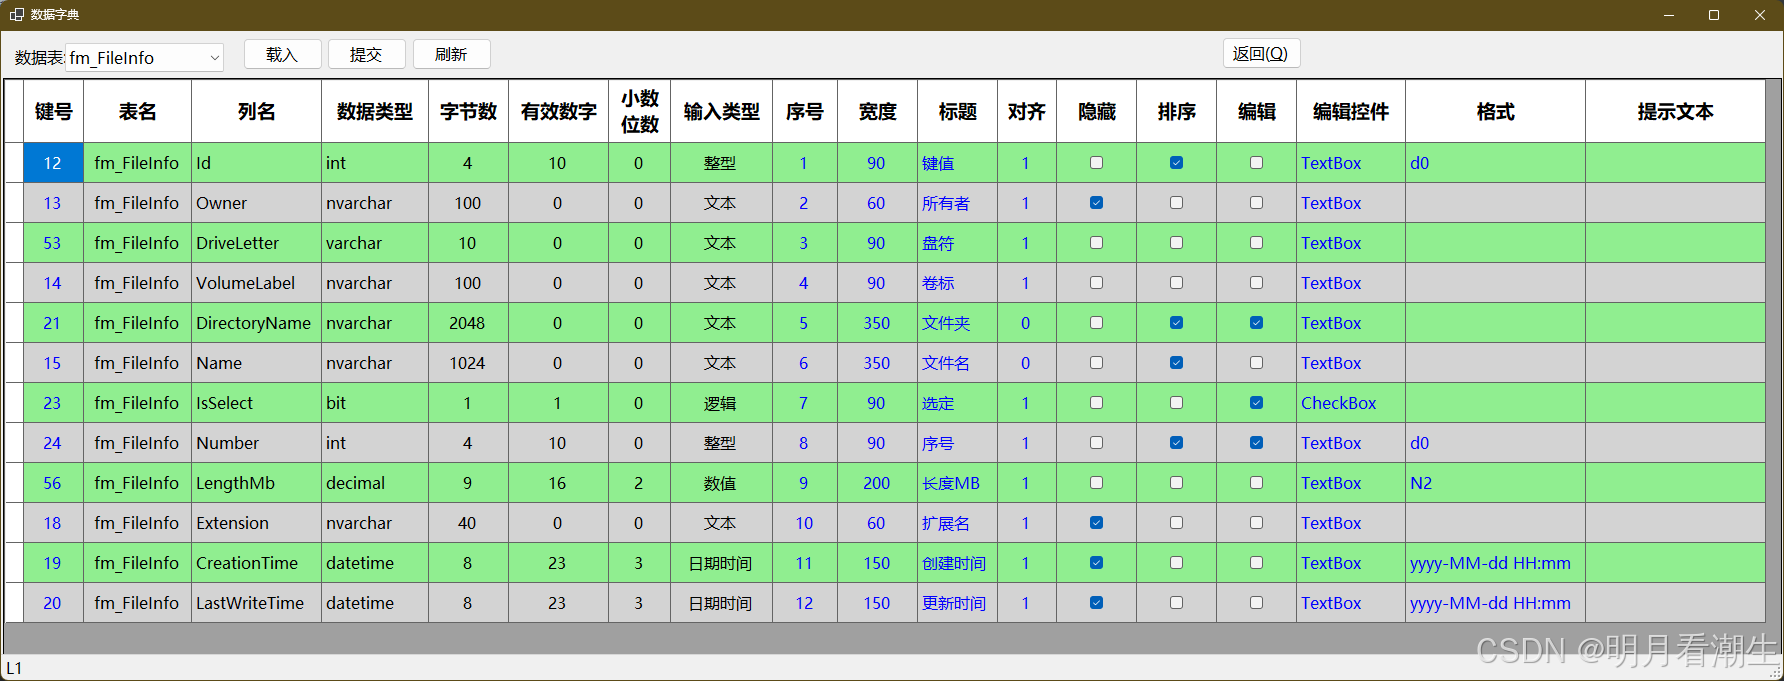Toggle 隐藏 checkbox in Extension row
This screenshot has height=681, width=1784.
coord(1096,523)
